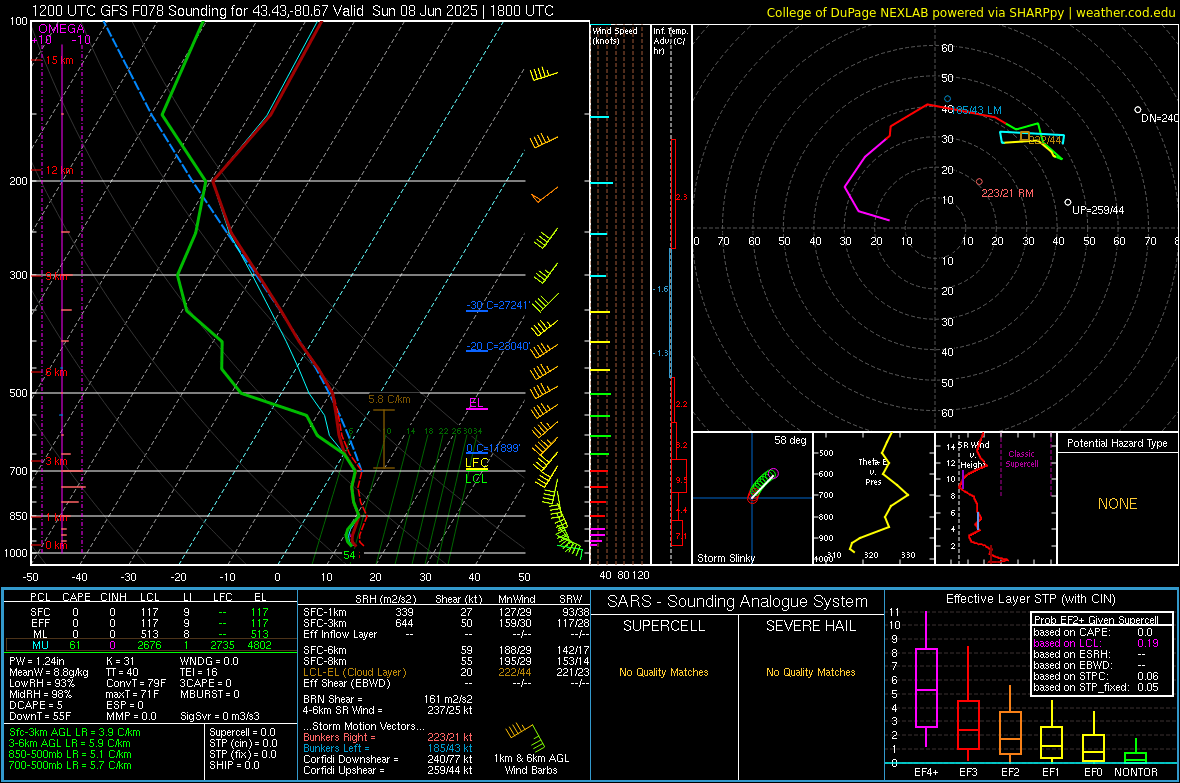Click the SHIP = 0.0 value
The width and height of the screenshot is (1180, 783).
coord(234,765)
